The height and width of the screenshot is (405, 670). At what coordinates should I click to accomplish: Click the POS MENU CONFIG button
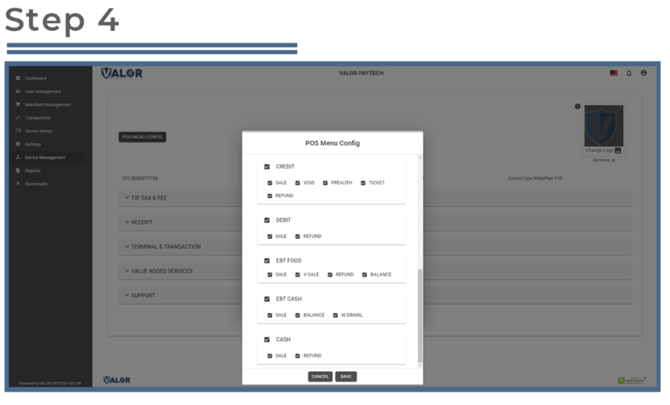(x=142, y=137)
